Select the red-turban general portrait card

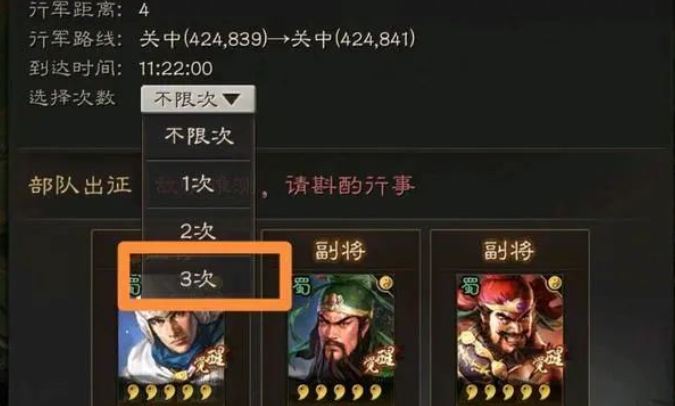(510, 338)
